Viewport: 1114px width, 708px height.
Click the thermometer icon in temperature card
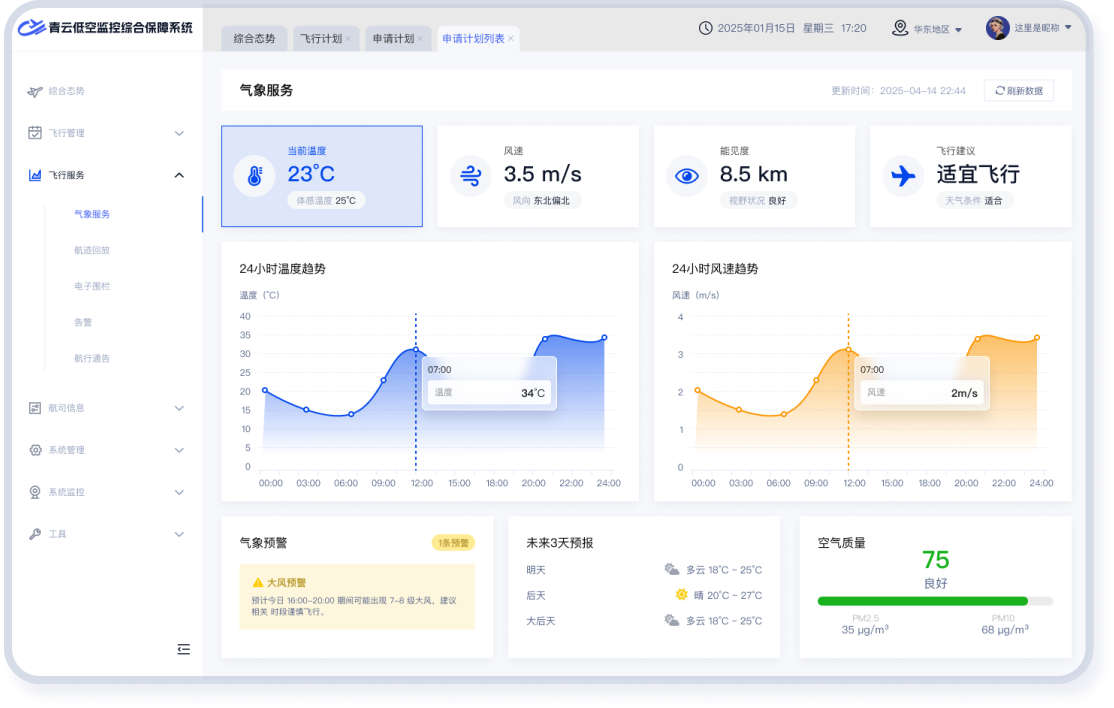pos(254,177)
